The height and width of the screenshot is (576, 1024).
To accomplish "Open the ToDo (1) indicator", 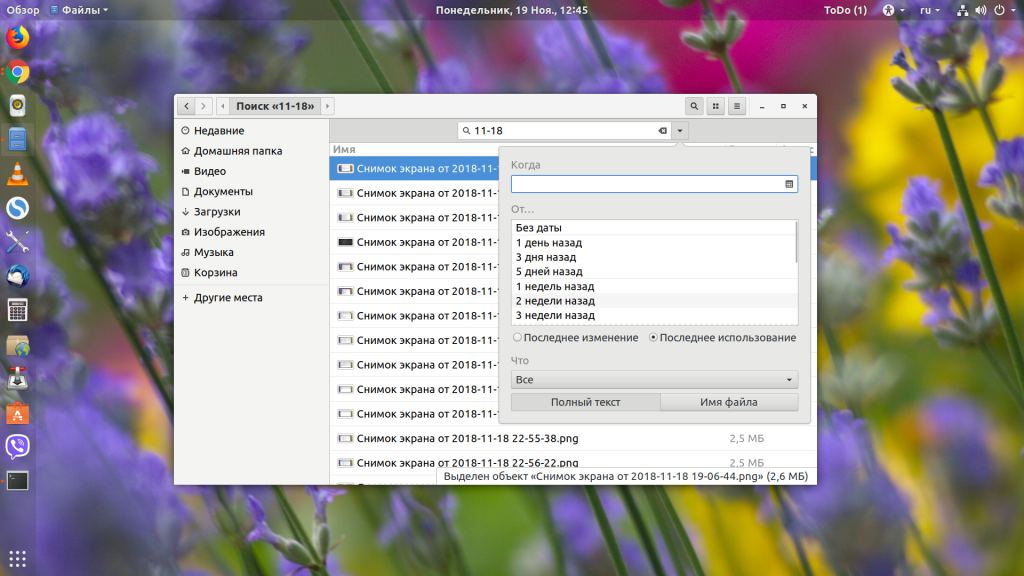I will tap(845, 10).
